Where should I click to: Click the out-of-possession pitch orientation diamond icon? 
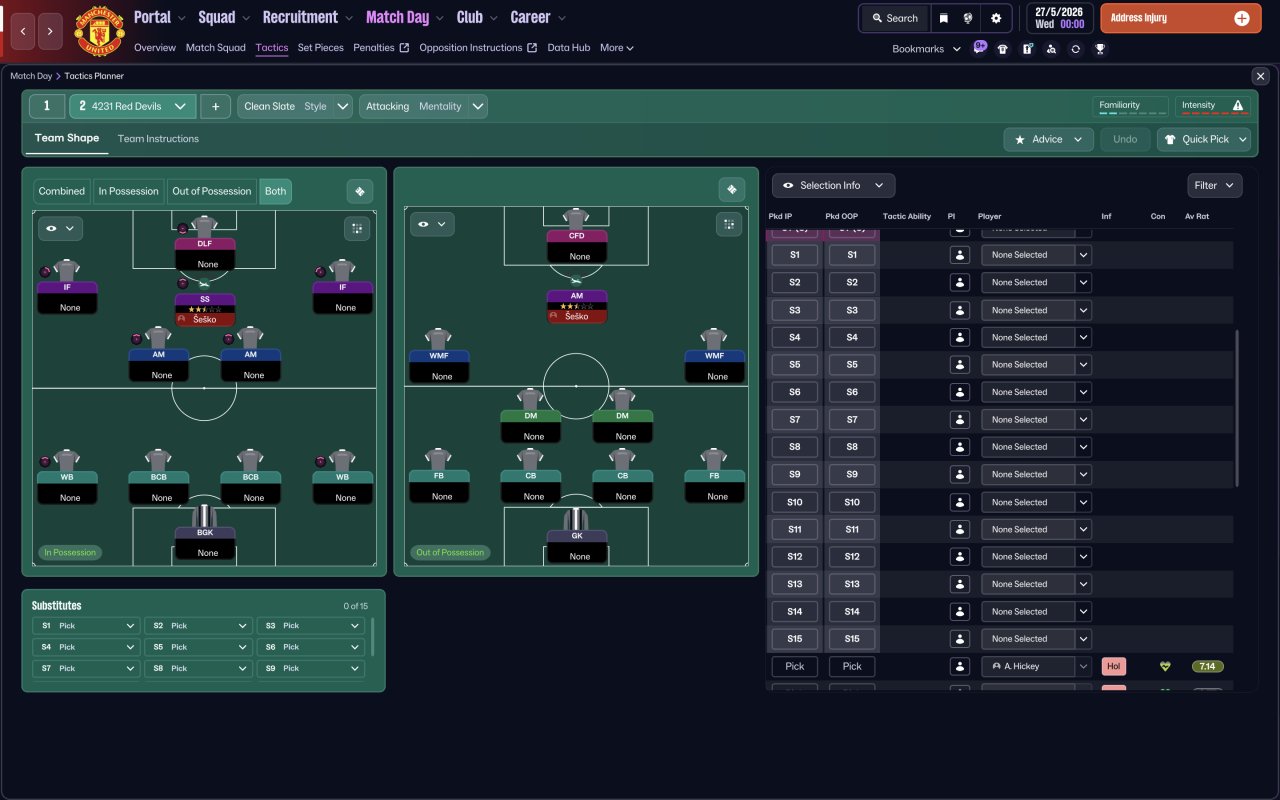click(731, 190)
